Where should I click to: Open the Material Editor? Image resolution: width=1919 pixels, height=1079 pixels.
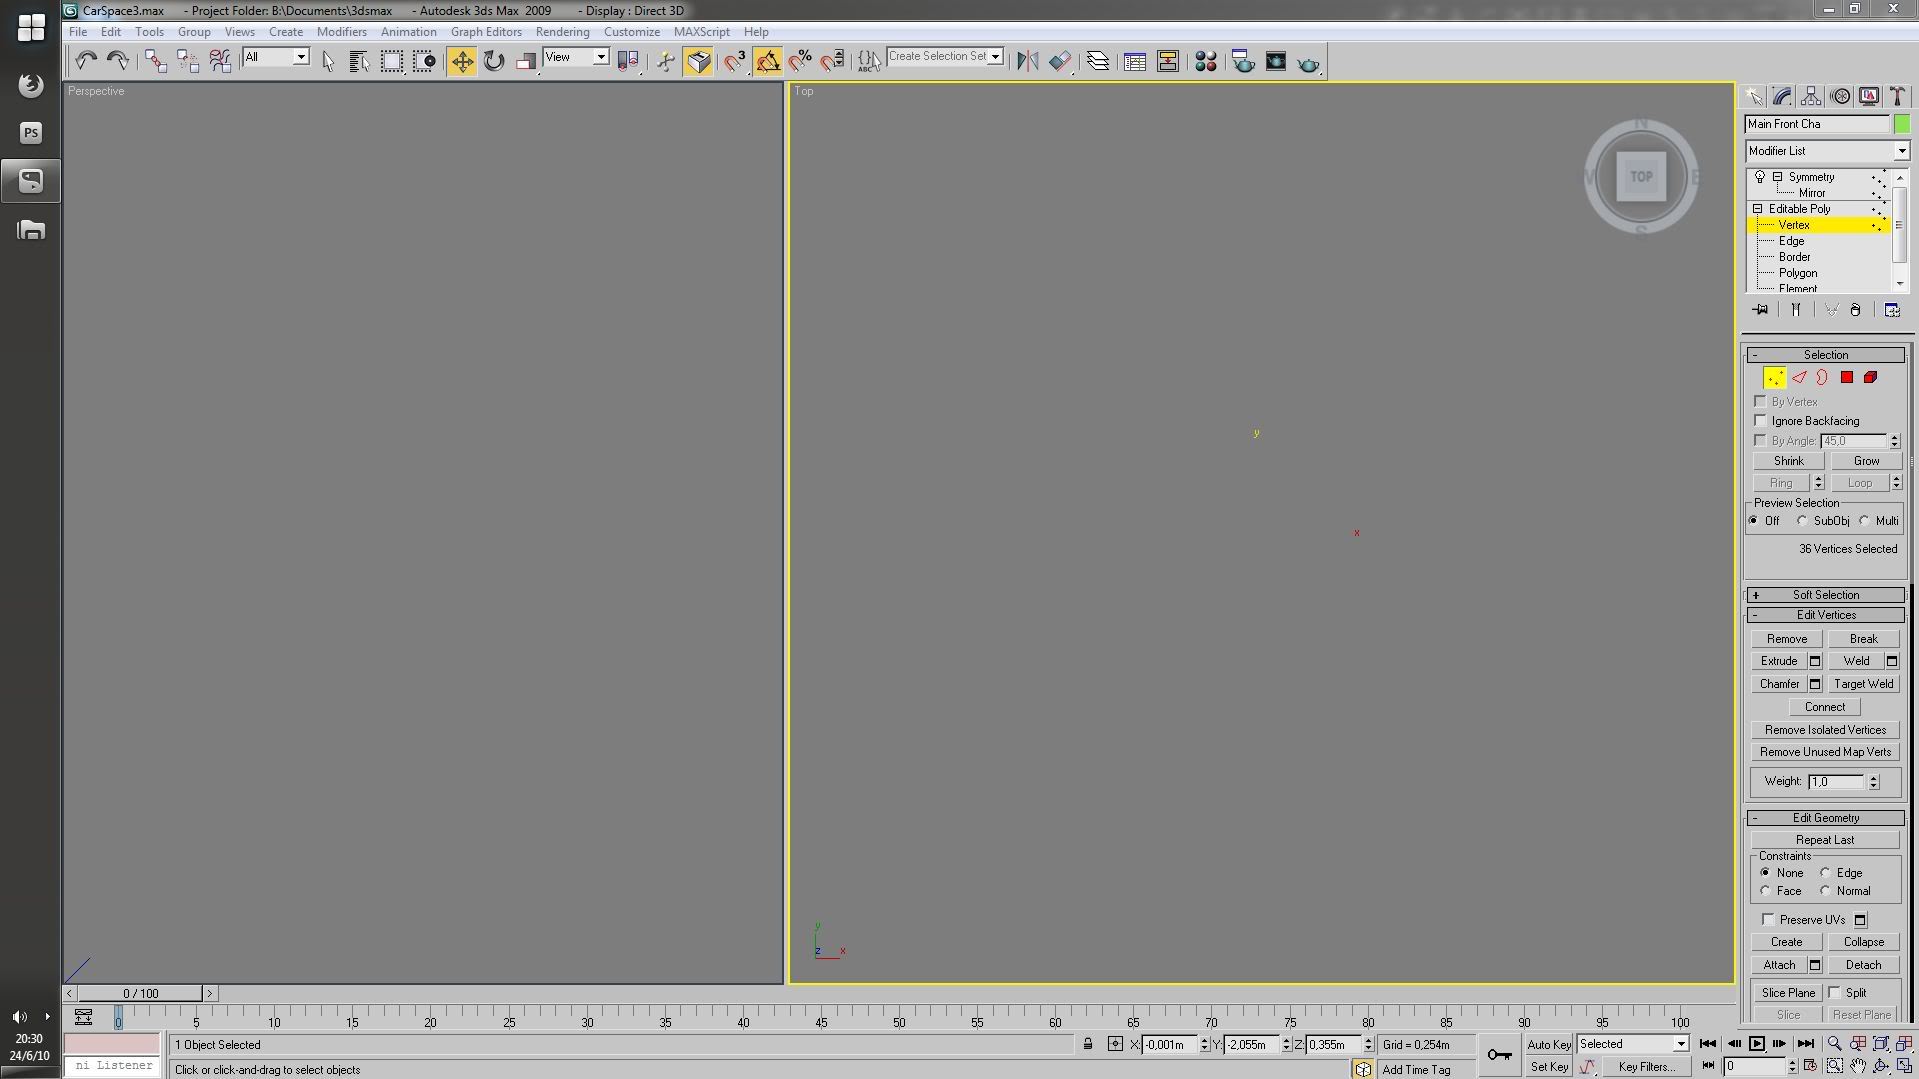[1206, 61]
